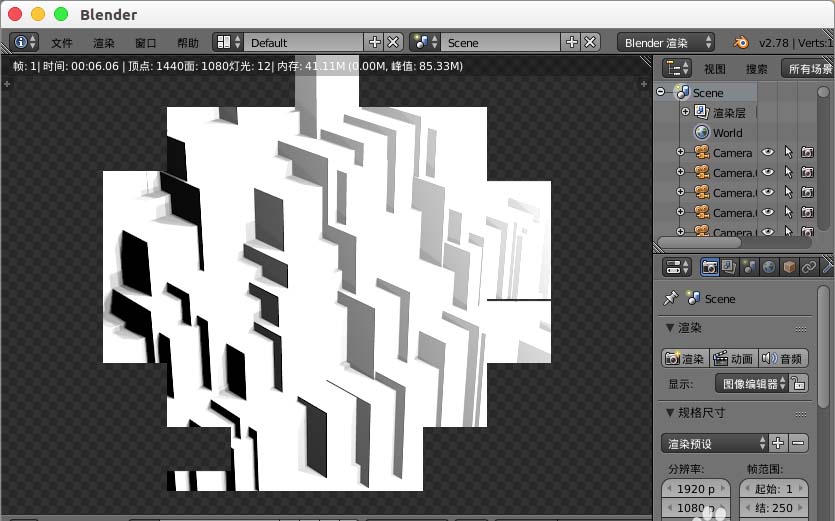Open the Render properties tab camera icon
This screenshot has width=835, height=521.
(x=709, y=267)
